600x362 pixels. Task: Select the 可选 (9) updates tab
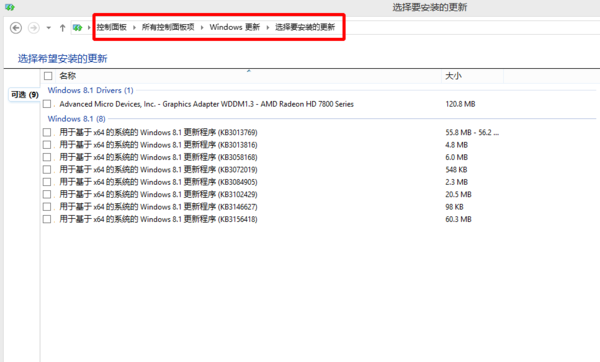[24, 95]
